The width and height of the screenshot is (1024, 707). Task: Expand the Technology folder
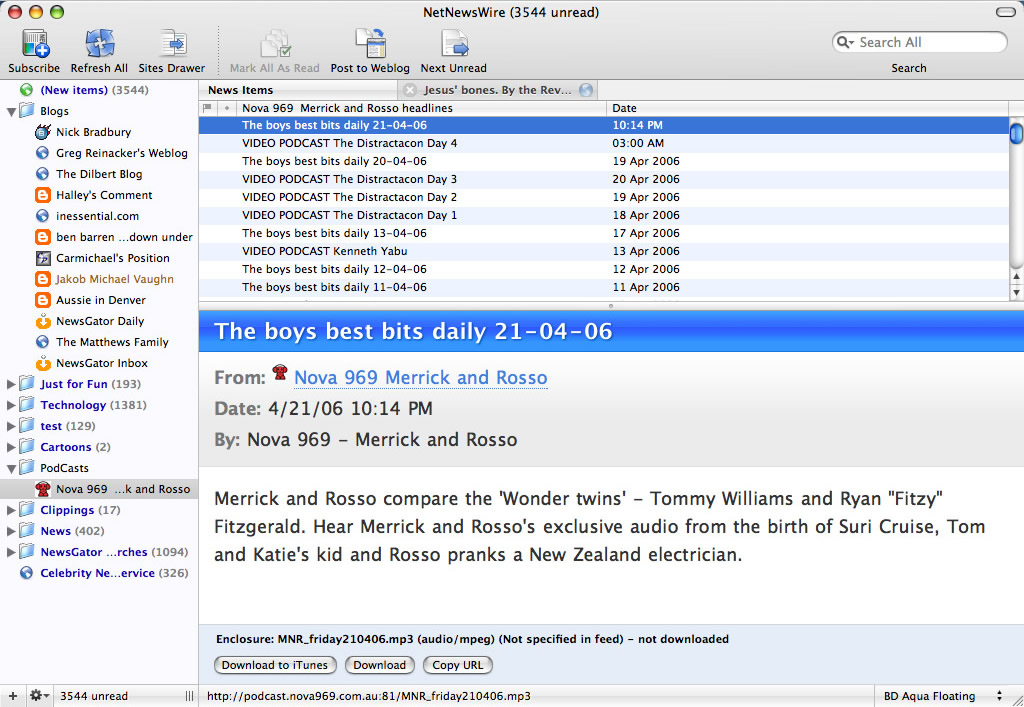click(12, 405)
